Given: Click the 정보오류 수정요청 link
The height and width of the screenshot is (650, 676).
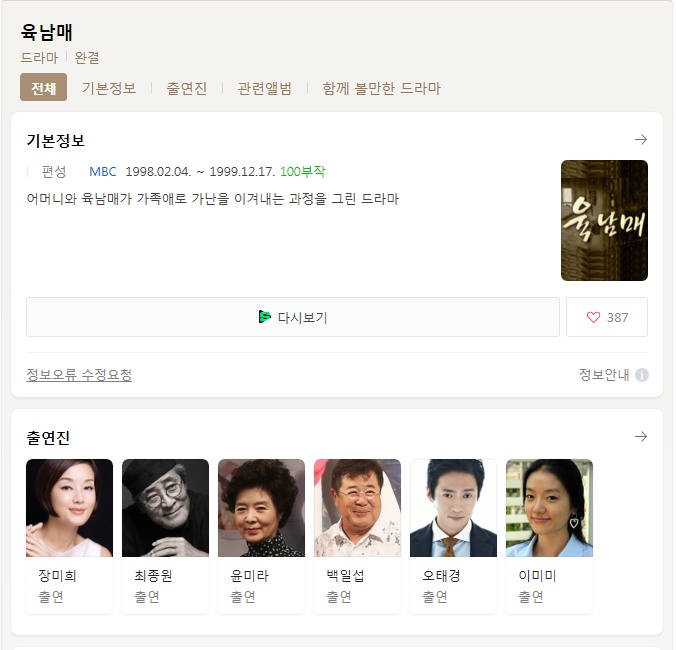Looking at the screenshot, I should coord(79,375).
